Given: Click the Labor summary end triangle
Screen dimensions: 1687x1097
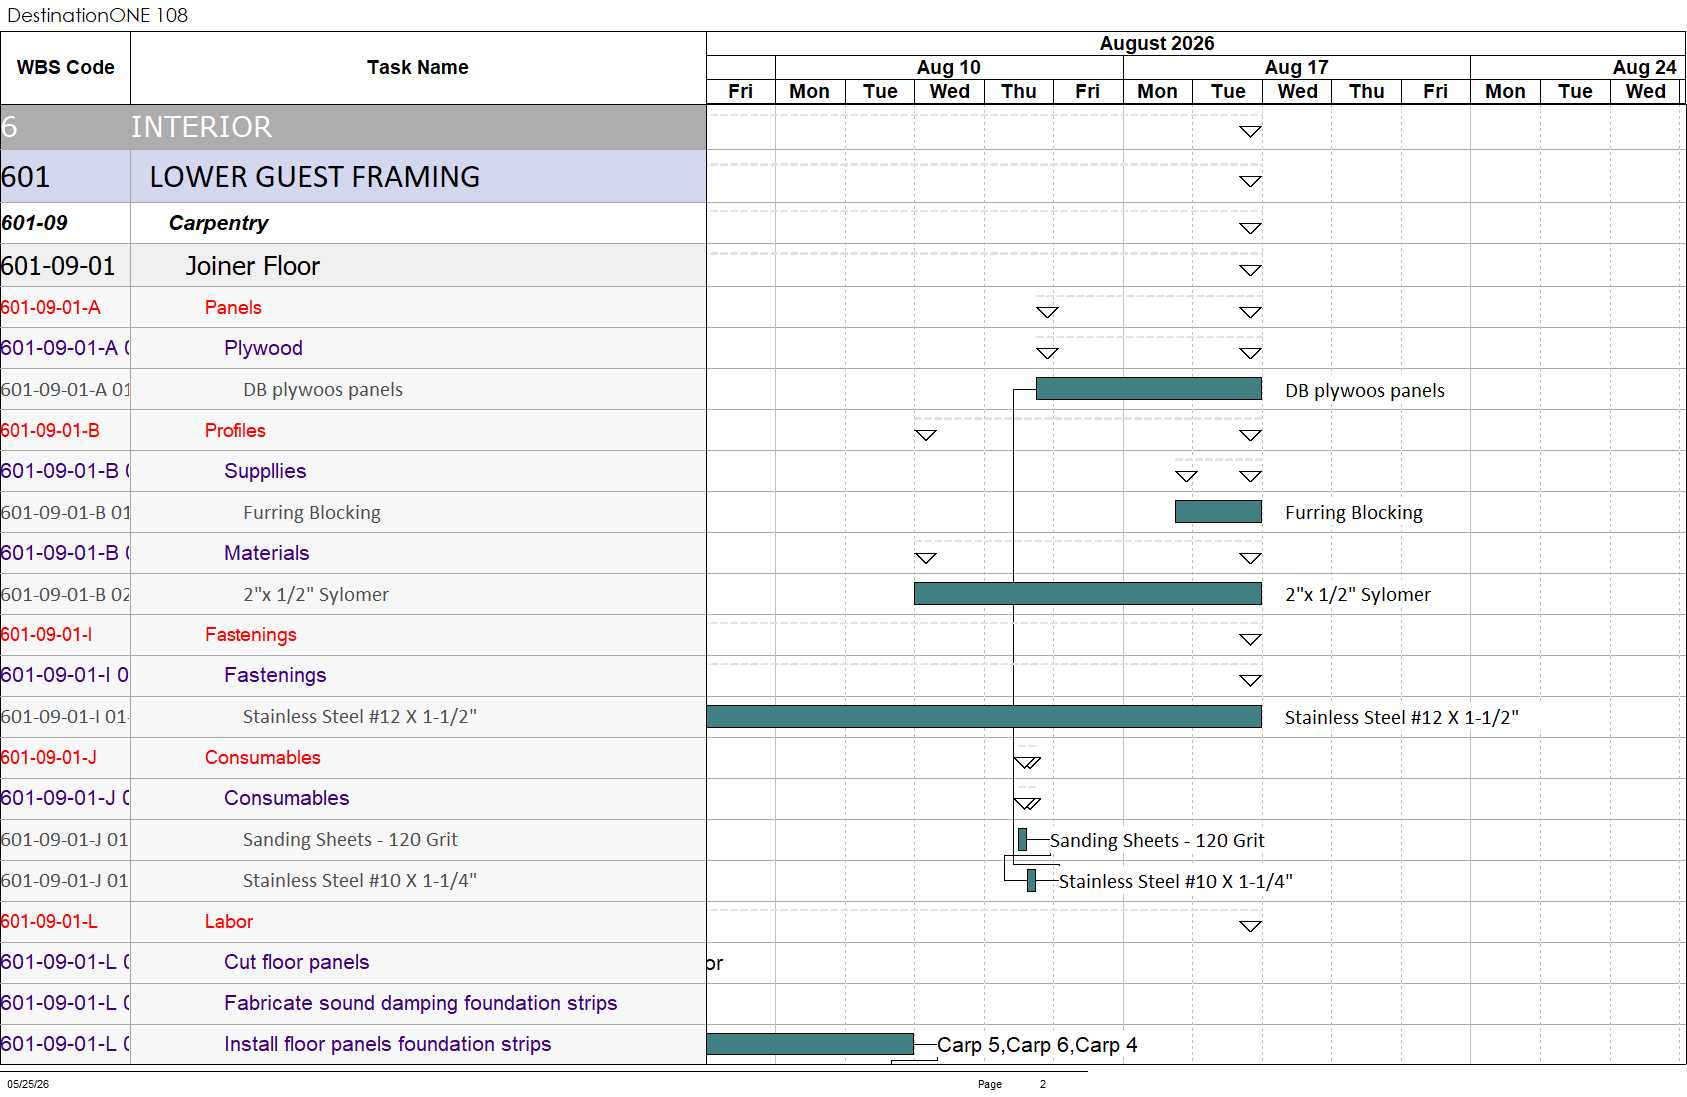Looking at the screenshot, I should tap(1250, 927).
